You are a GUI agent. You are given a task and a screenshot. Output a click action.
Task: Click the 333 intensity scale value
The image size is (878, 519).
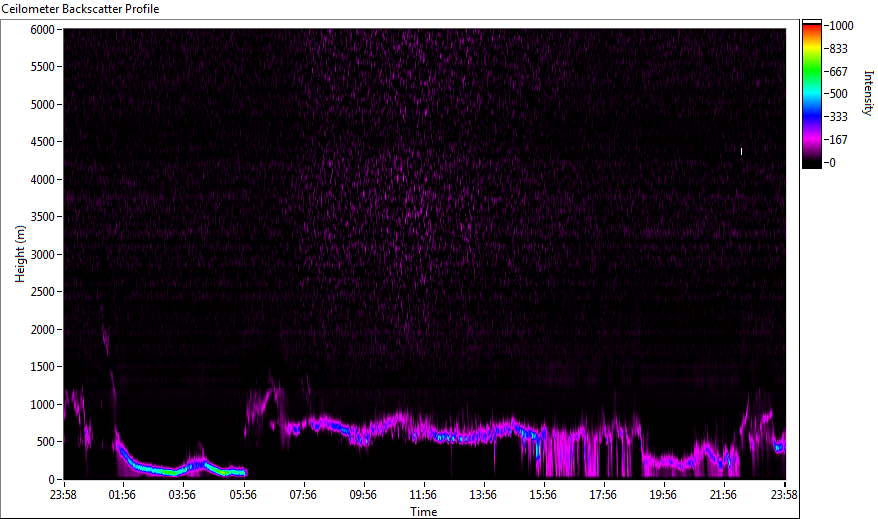pos(838,117)
